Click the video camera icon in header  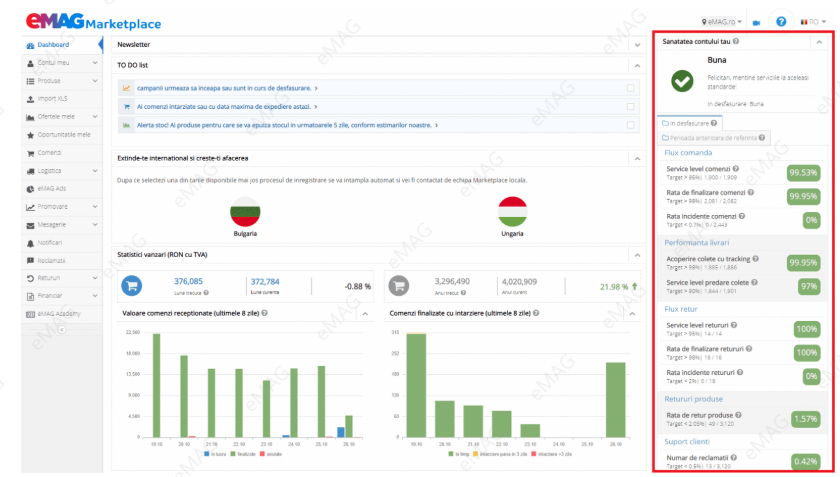pyautogui.click(x=756, y=22)
